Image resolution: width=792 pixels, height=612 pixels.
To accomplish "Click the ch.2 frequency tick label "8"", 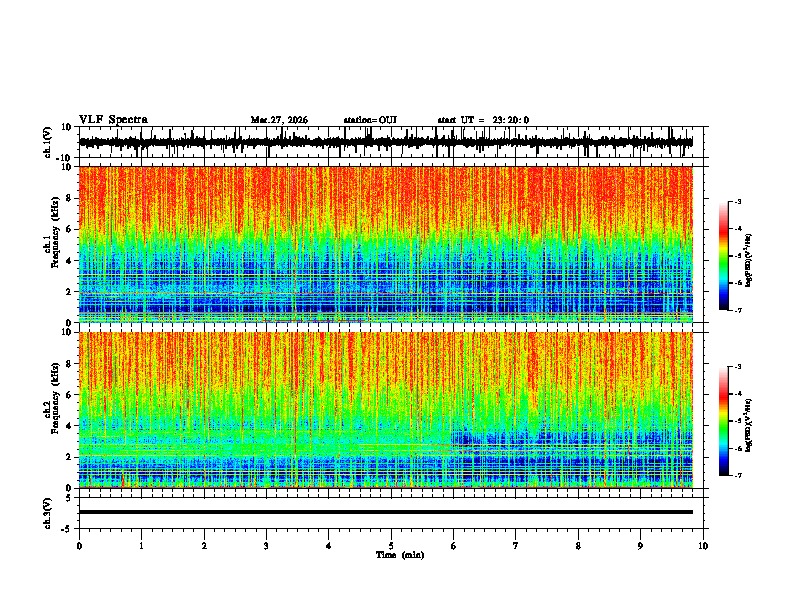I will click(69, 364).
